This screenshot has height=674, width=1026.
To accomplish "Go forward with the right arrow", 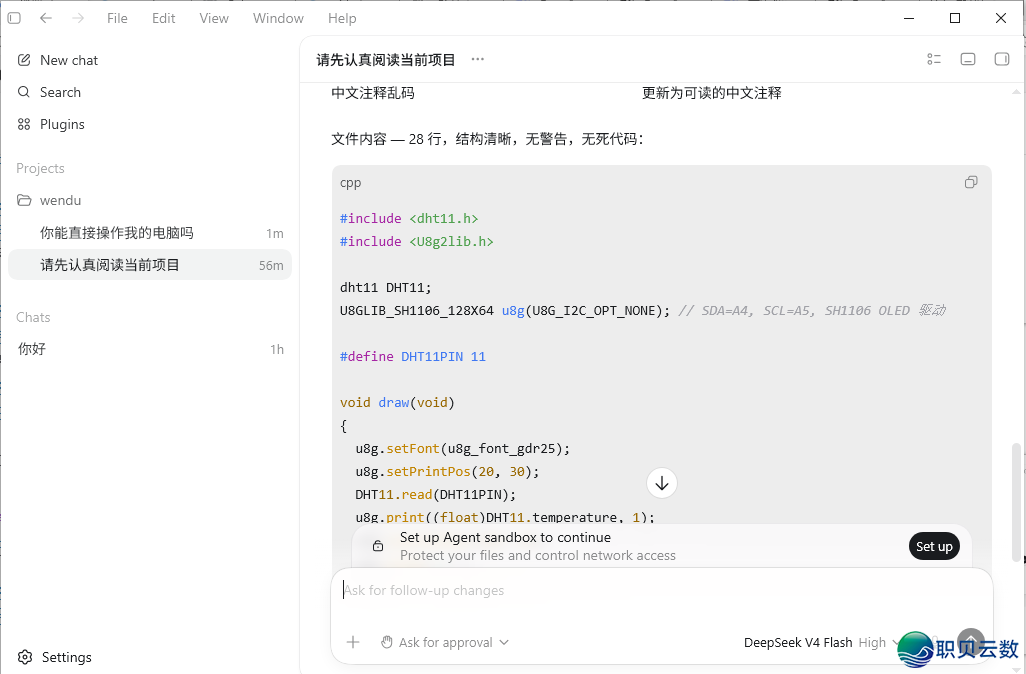I will point(78,18).
